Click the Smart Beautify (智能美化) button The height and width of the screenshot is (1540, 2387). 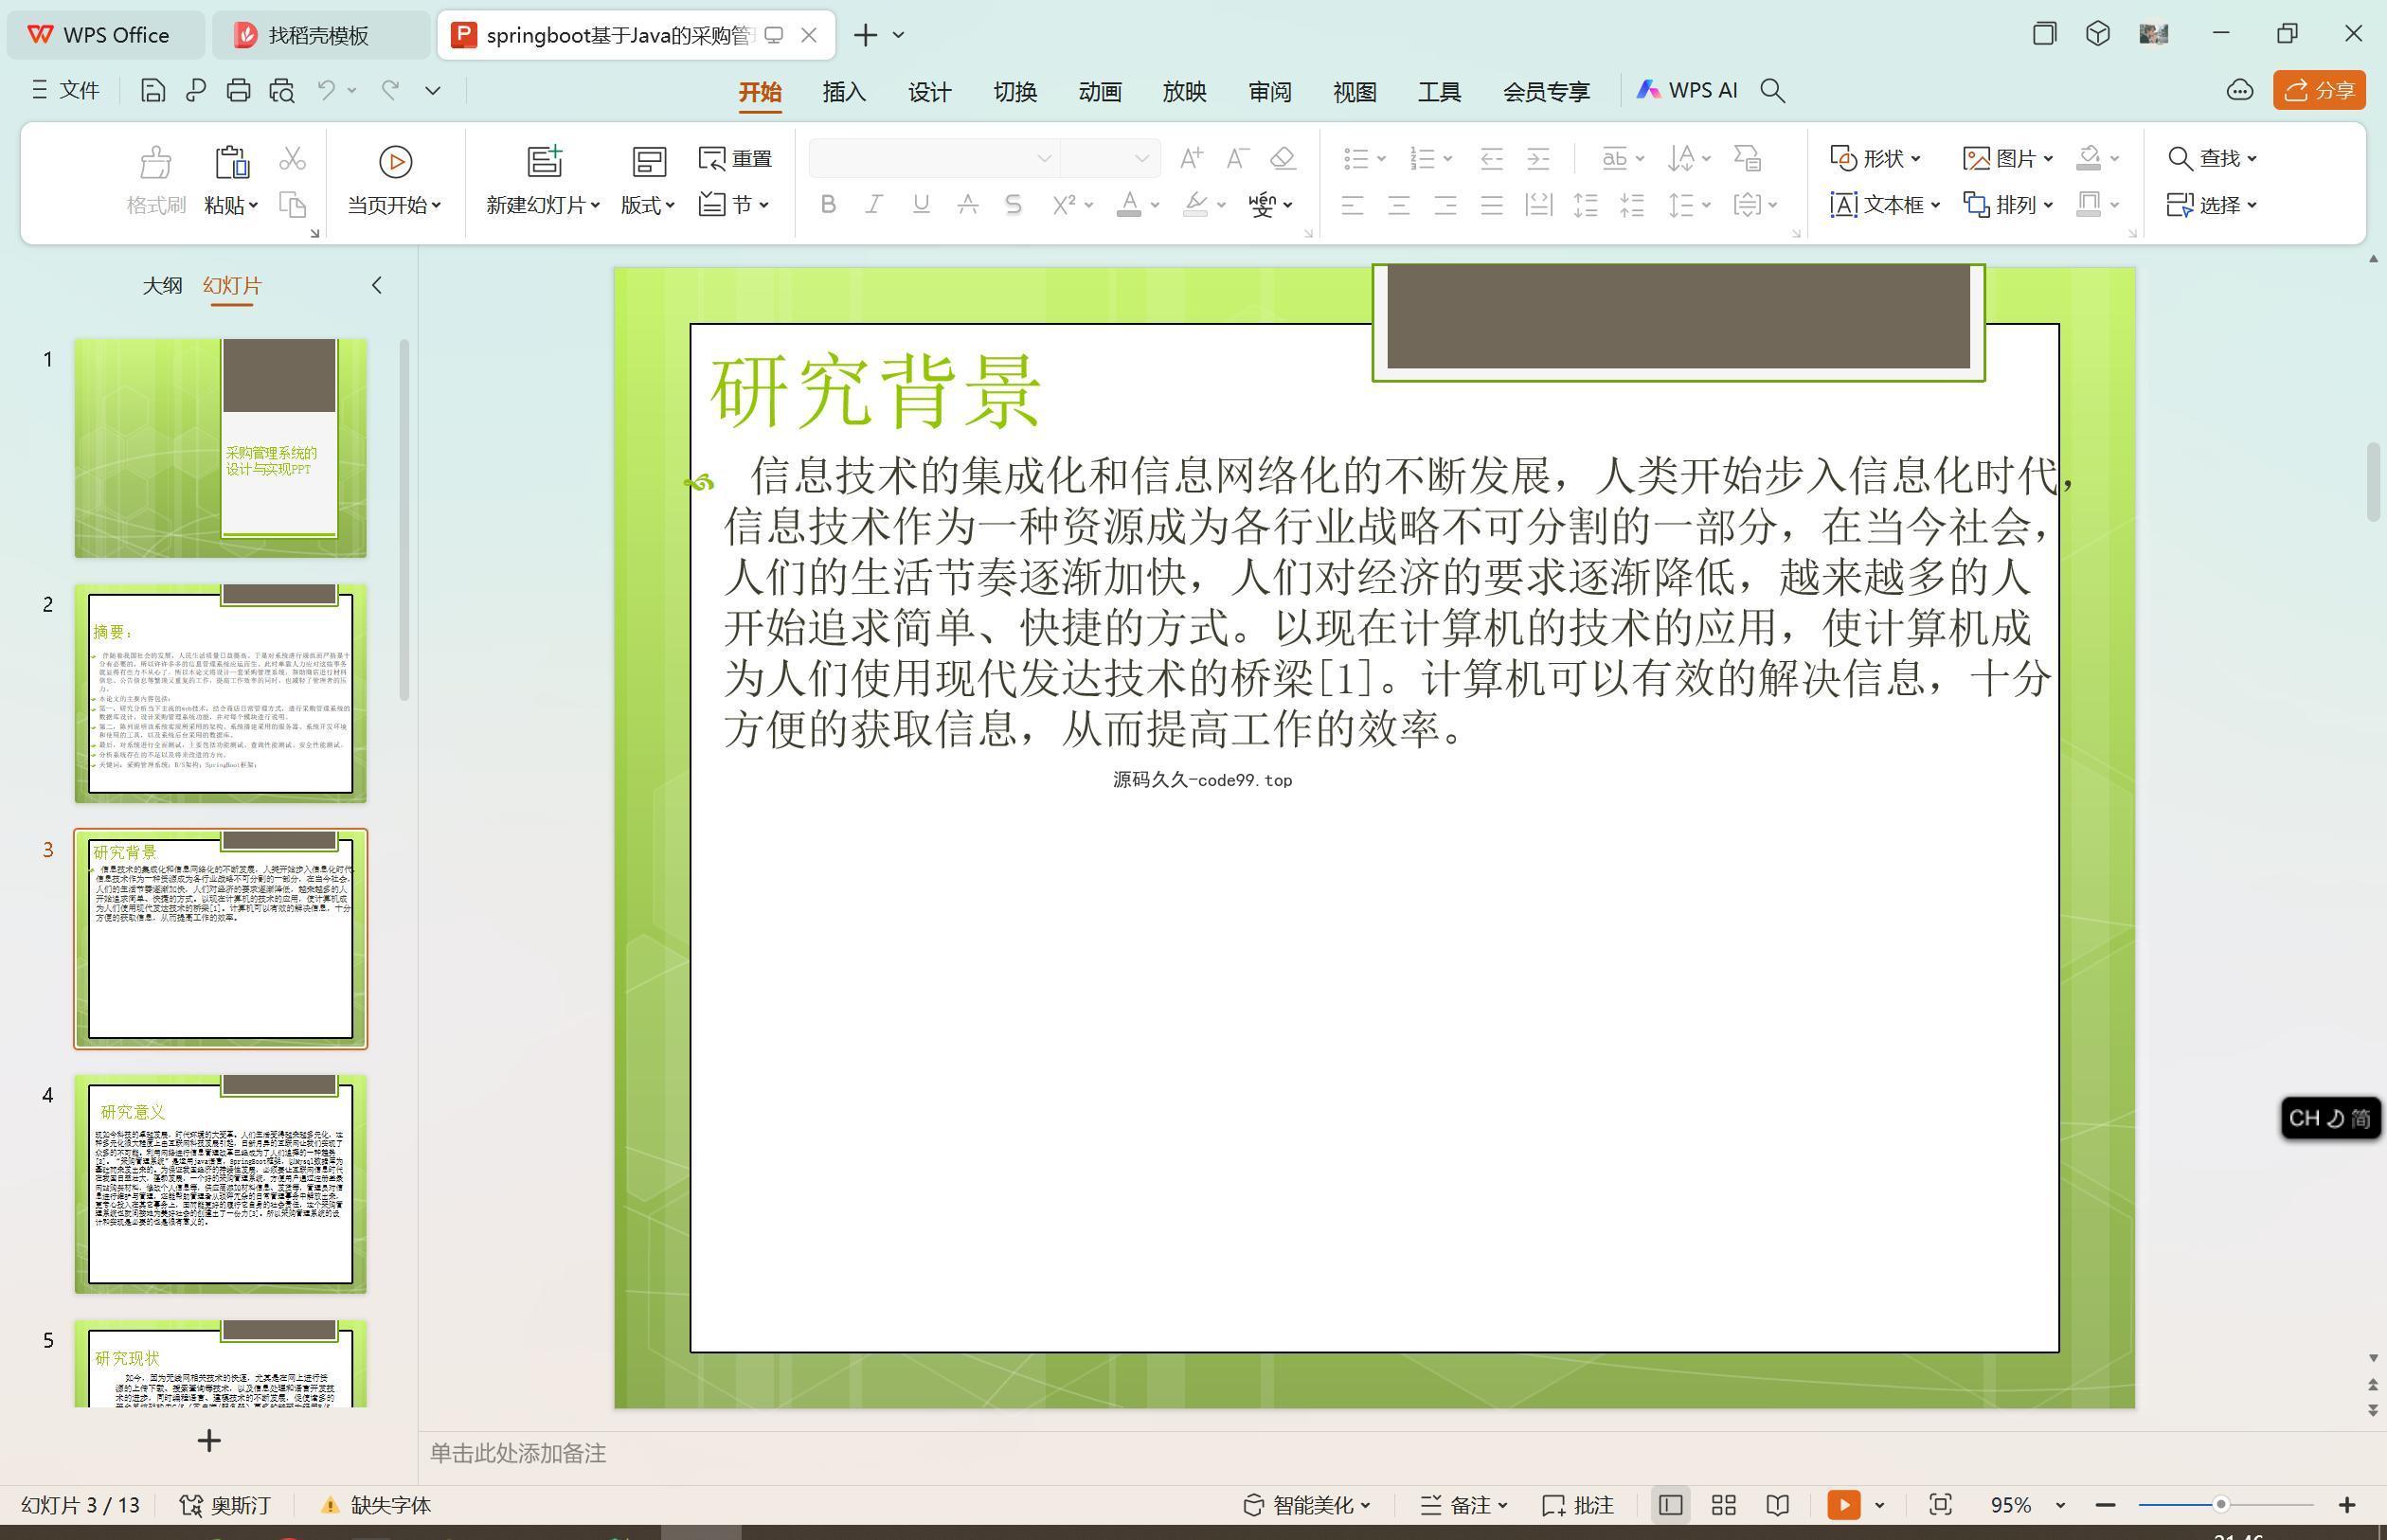pos(1306,1505)
